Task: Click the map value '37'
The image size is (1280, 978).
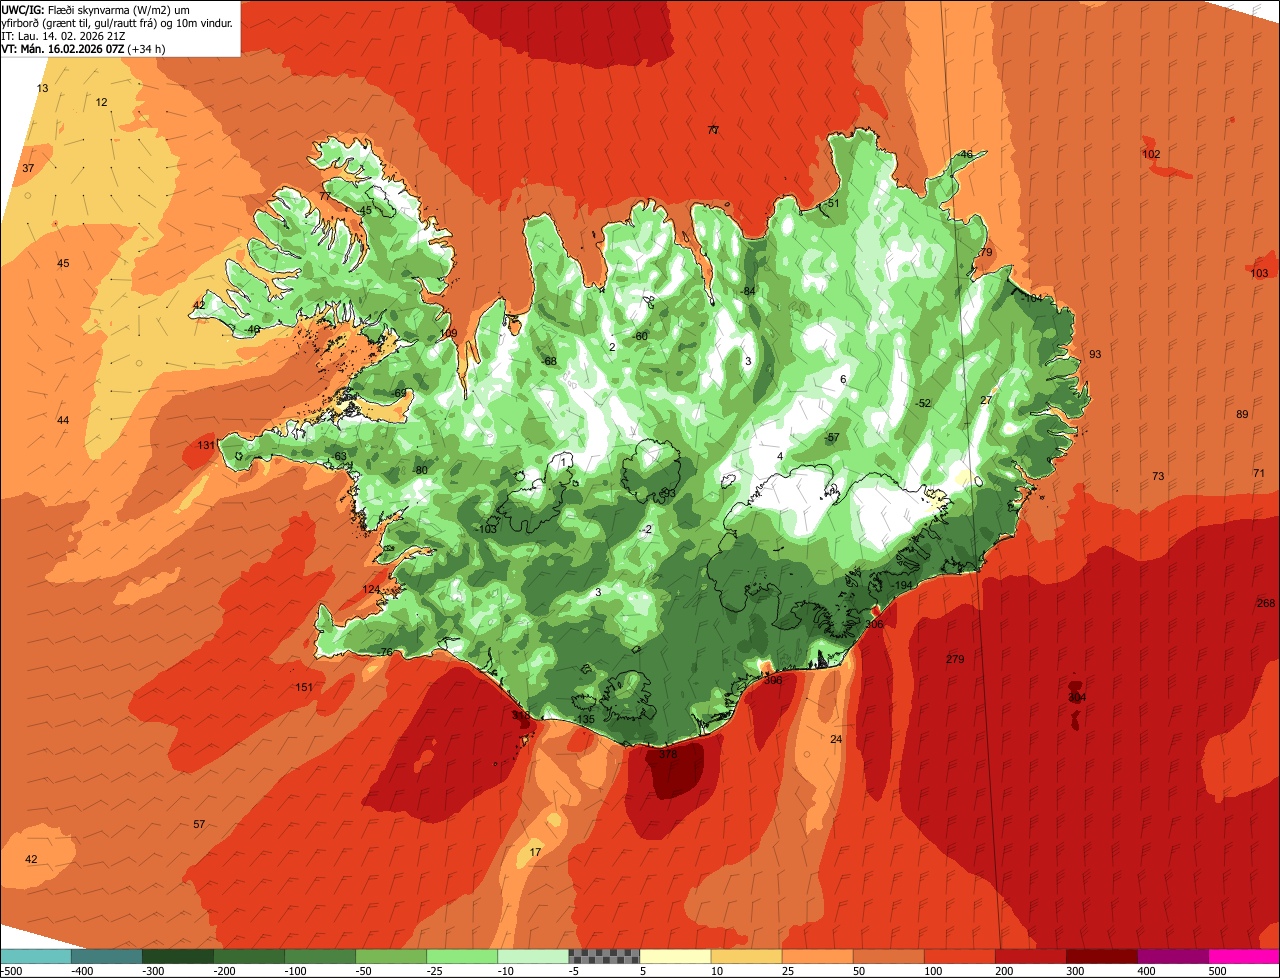Action: [28, 168]
